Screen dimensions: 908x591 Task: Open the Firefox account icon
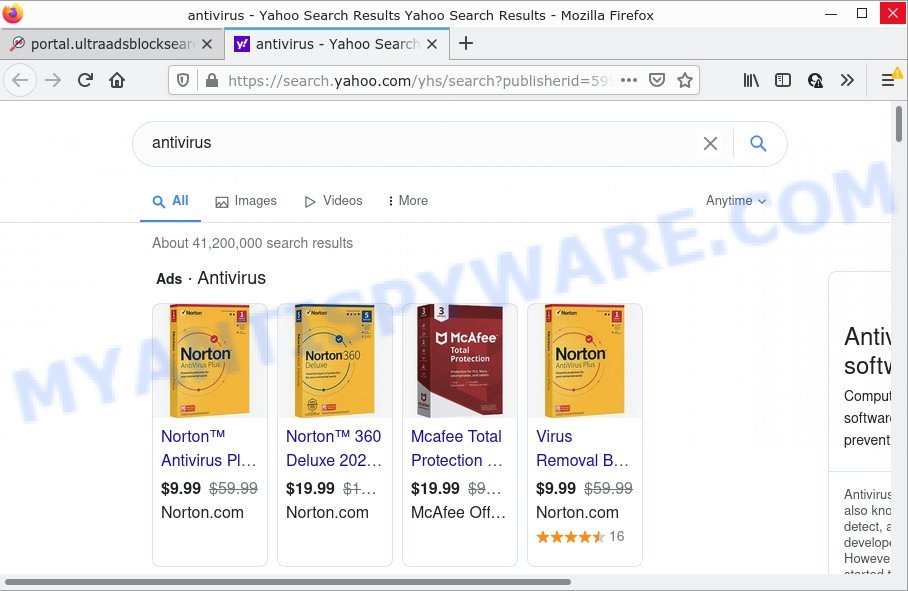(815, 80)
